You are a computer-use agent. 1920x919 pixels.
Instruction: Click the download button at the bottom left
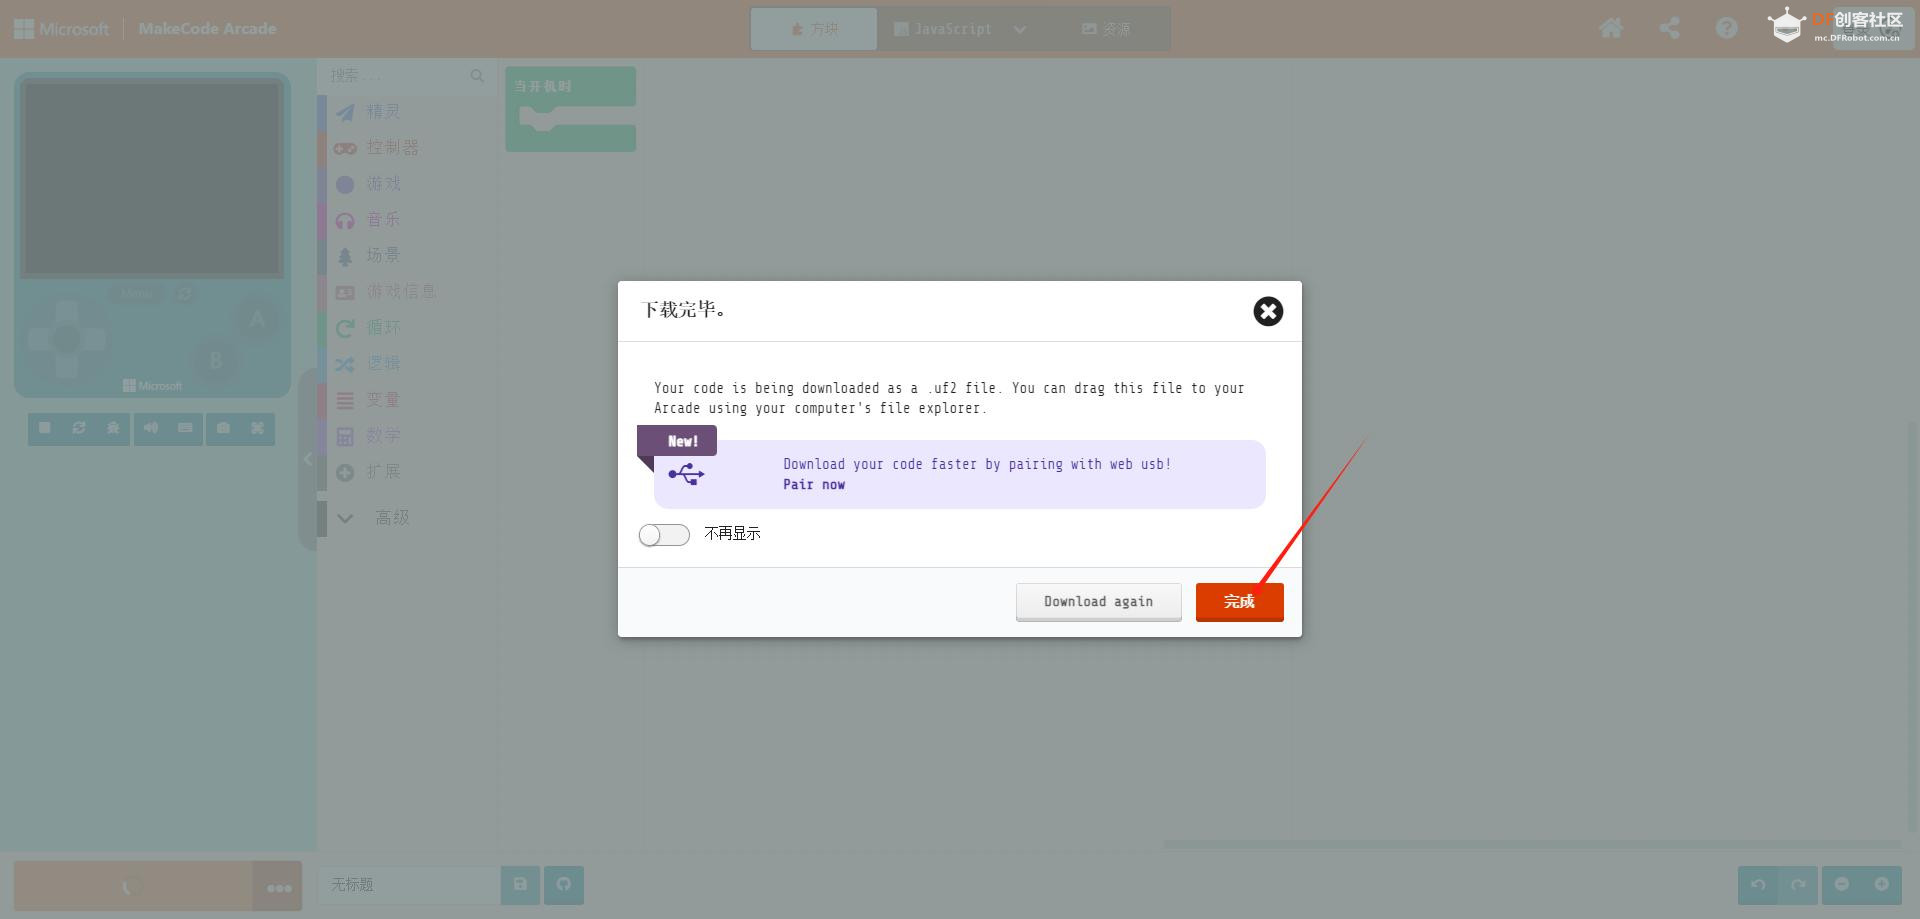point(132,886)
